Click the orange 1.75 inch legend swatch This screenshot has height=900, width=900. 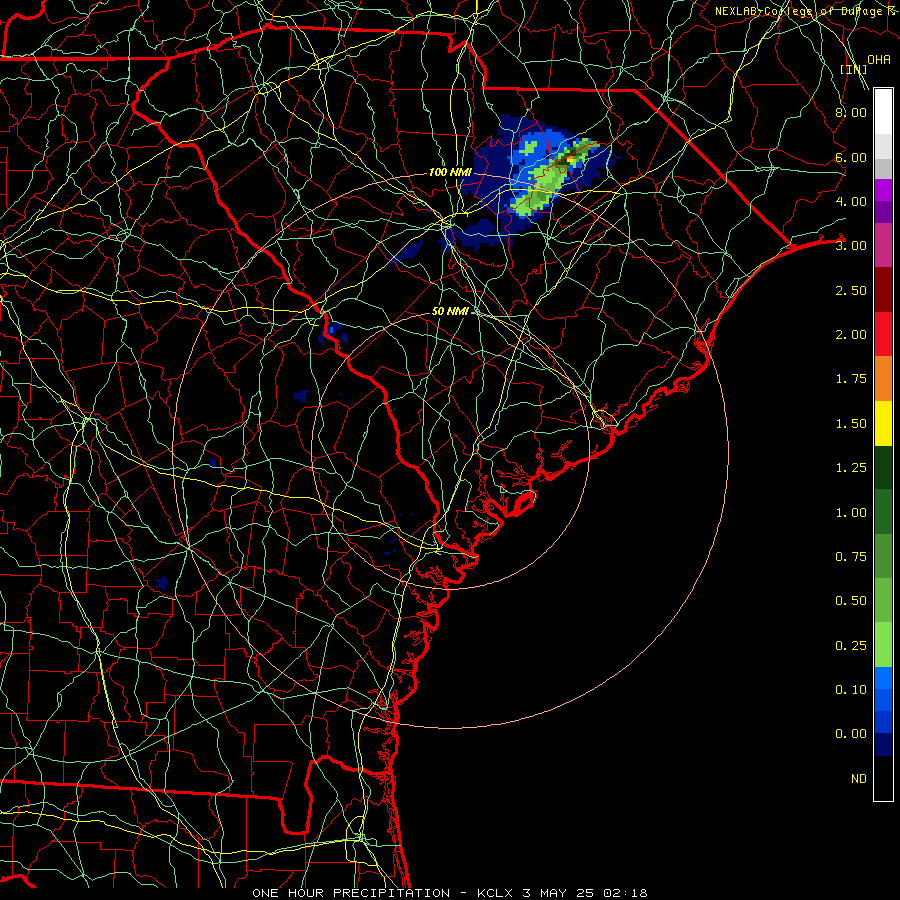(x=883, y=378)
